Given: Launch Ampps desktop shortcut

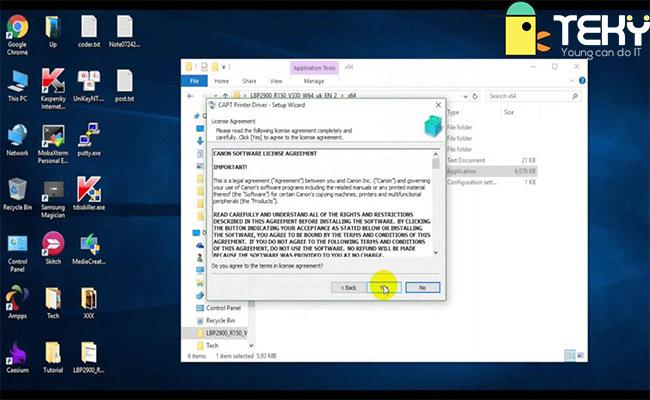Looking at the screenshot, I should (17, 302).
